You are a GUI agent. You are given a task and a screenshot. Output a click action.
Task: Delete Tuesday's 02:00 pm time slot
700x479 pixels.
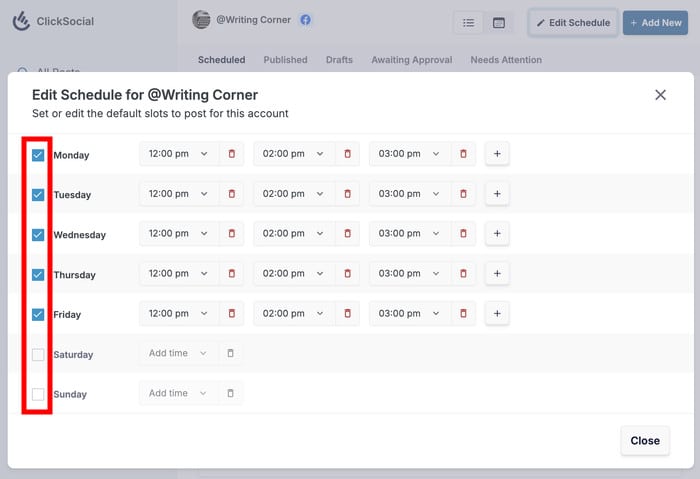pos(347,194)
